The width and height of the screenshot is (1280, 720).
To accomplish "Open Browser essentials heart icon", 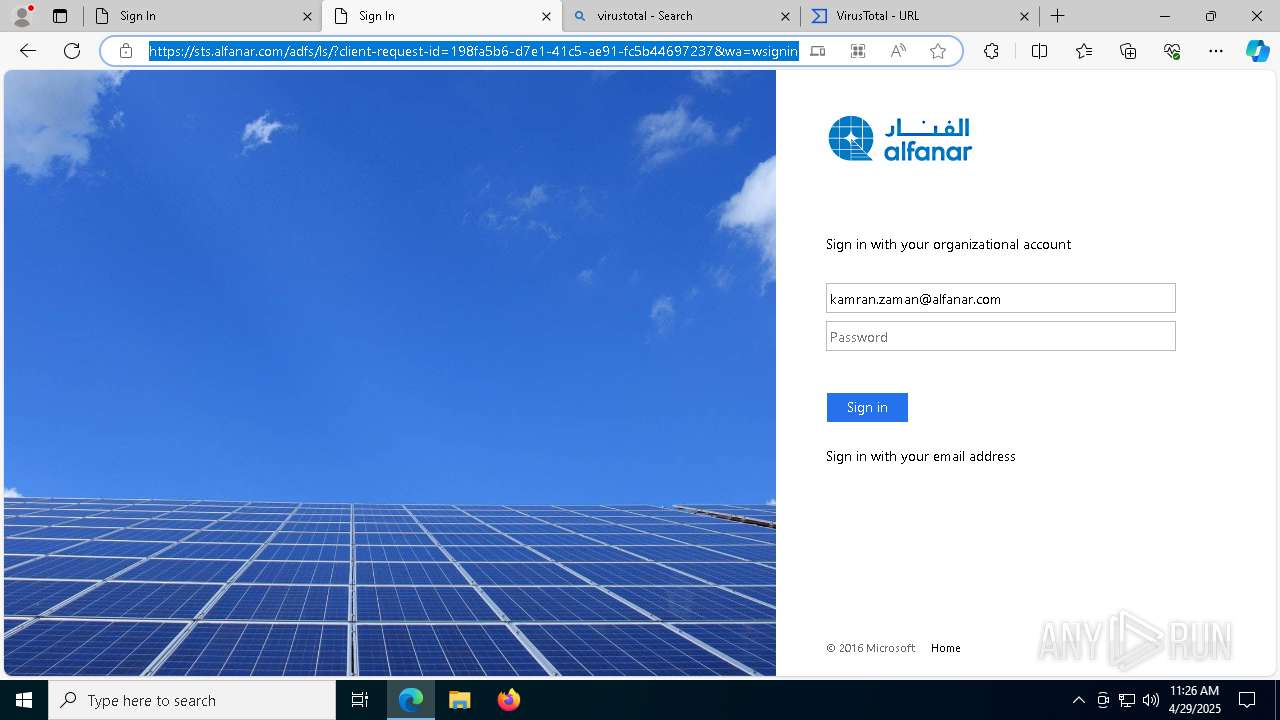I will [1172, 51].
